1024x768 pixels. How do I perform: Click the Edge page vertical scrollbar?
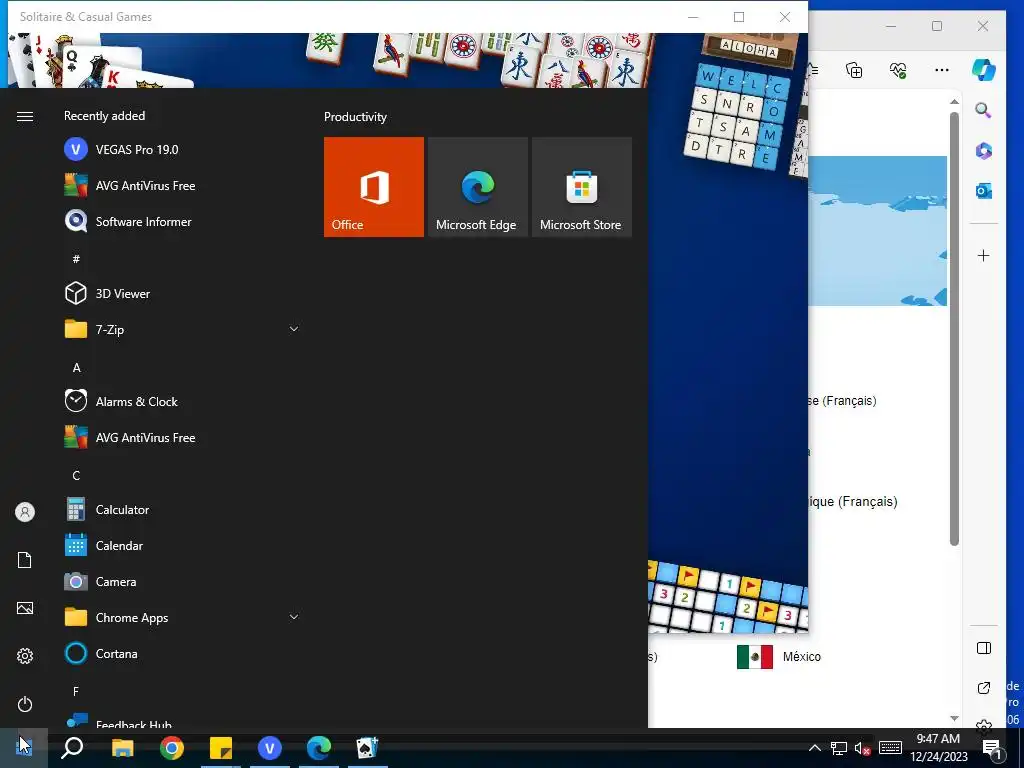(954, 328)
